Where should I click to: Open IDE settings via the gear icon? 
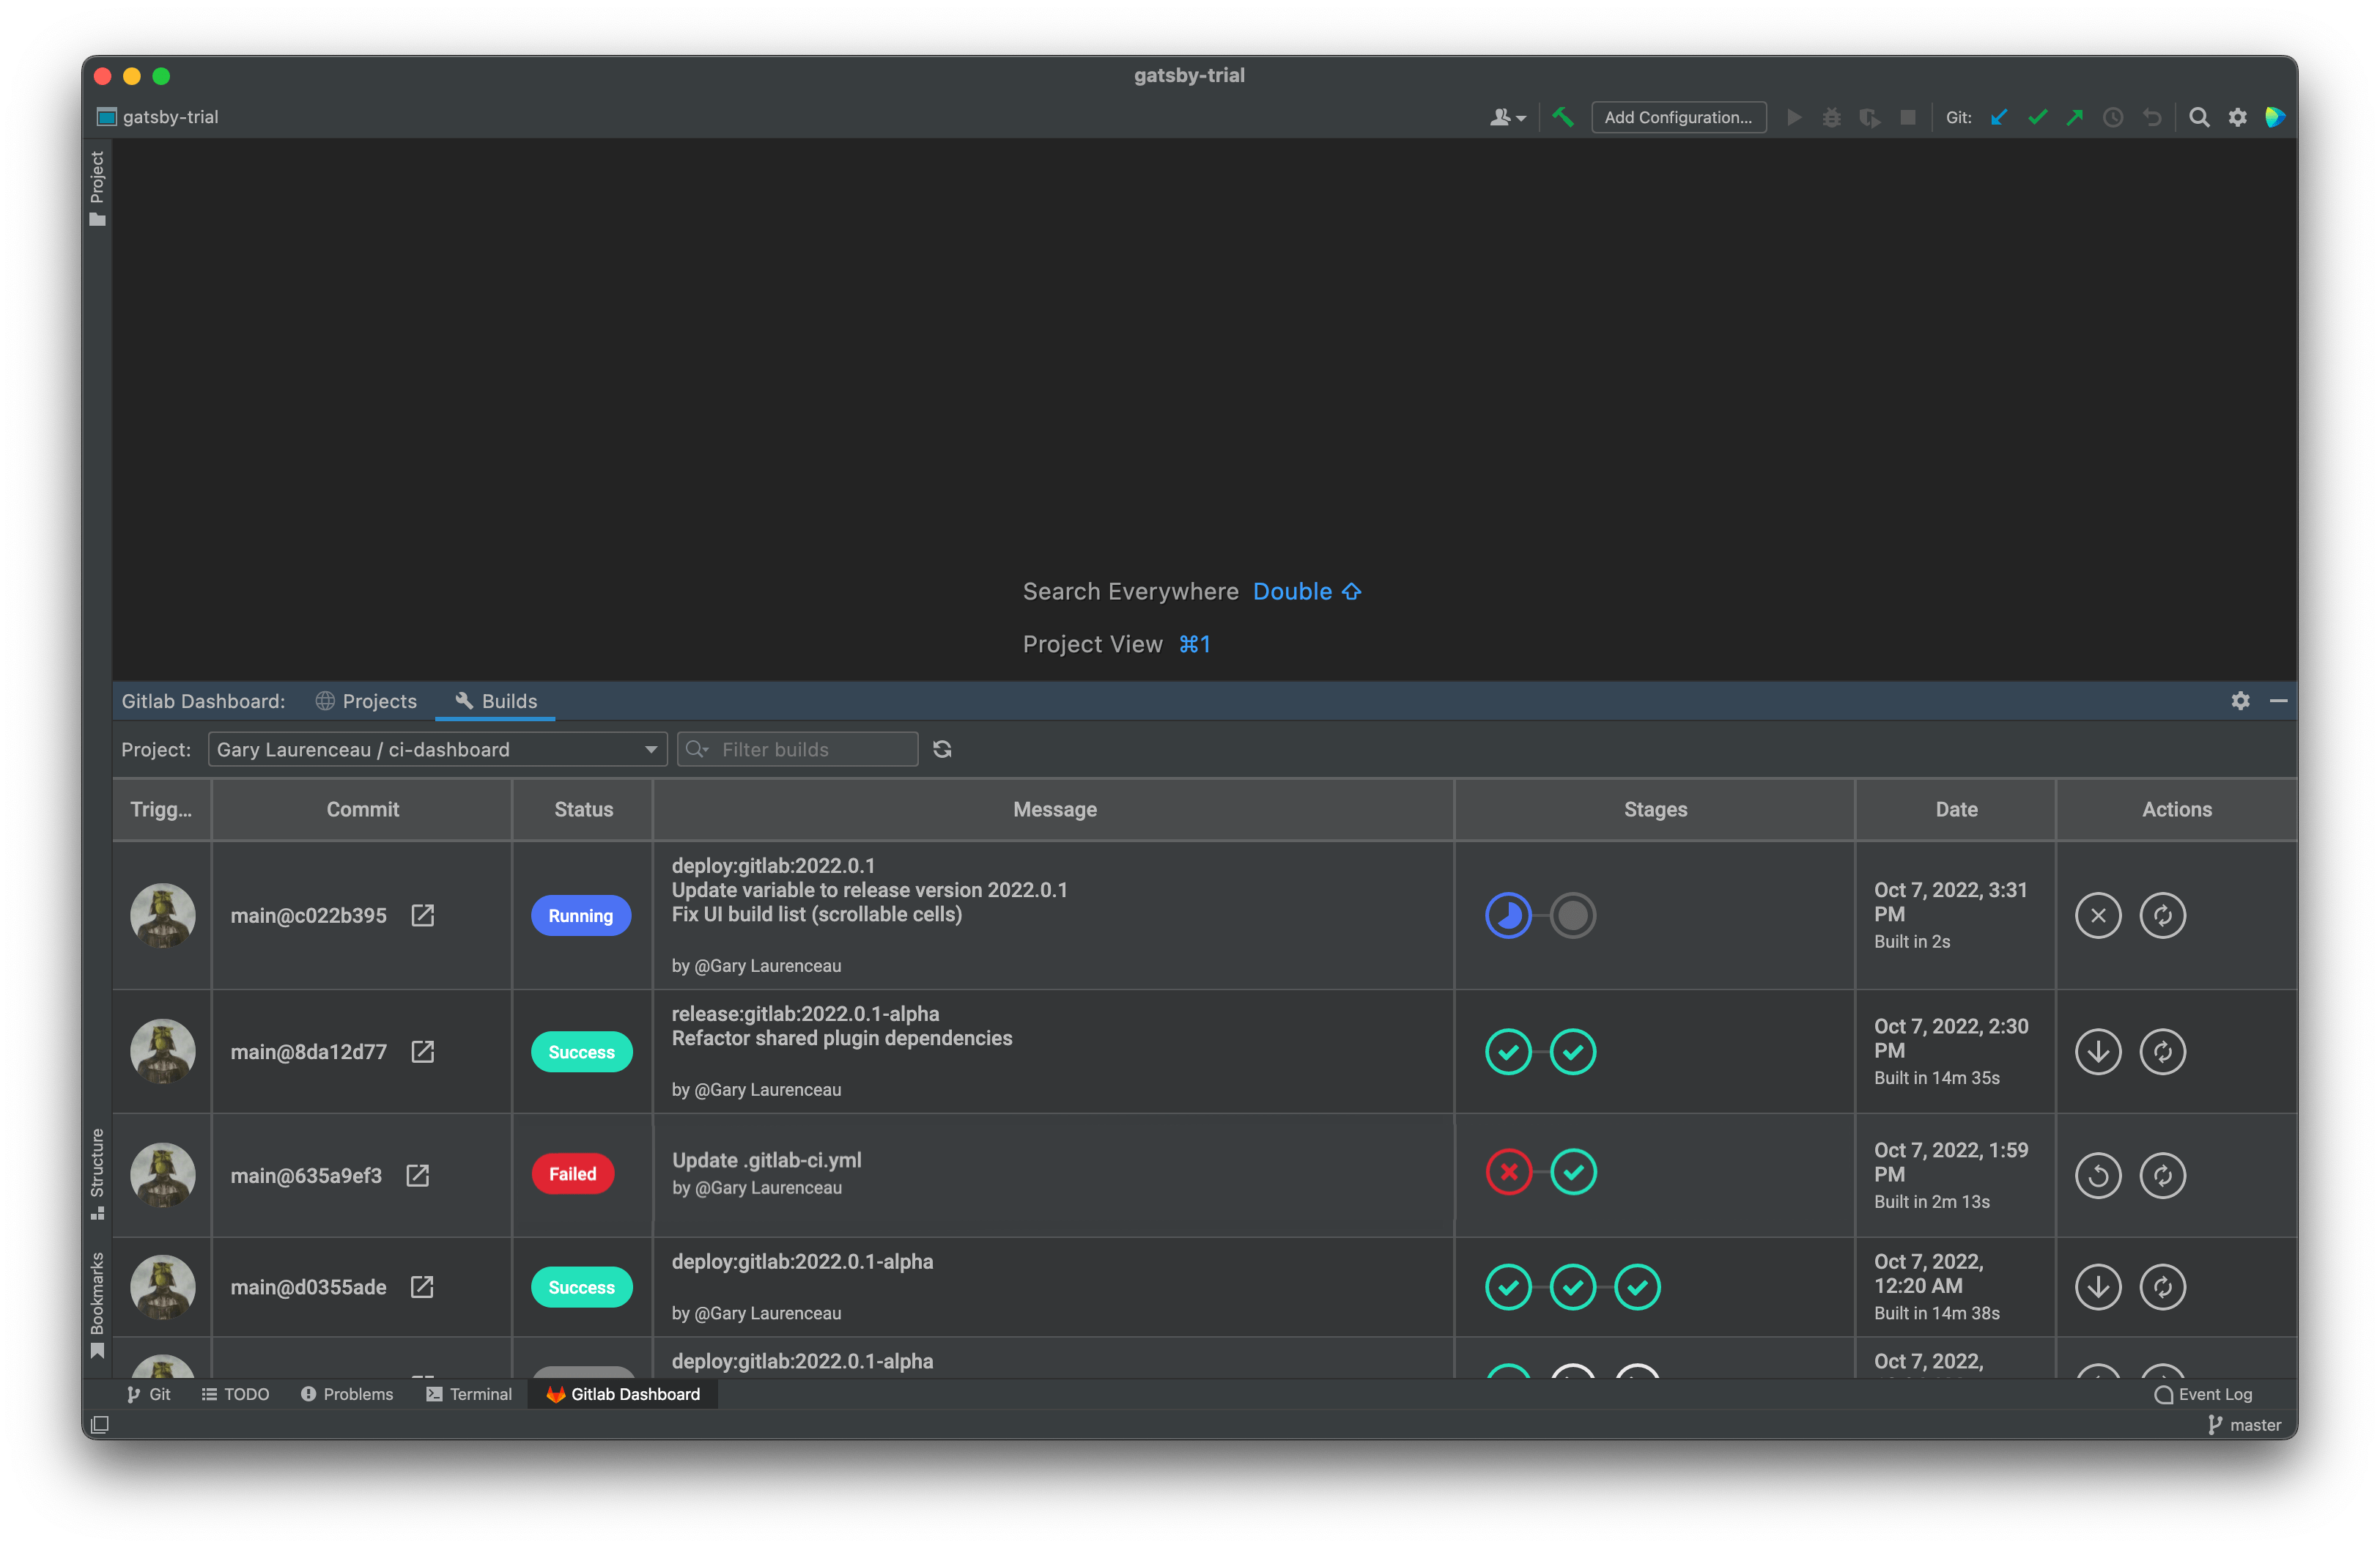tap(2238, 117)
